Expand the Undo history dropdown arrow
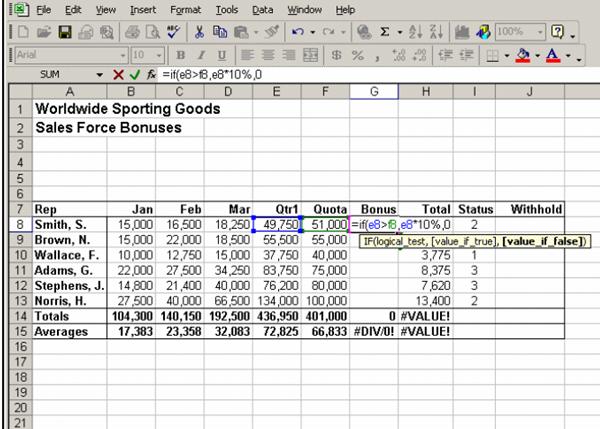 click(x=313, y=32)
